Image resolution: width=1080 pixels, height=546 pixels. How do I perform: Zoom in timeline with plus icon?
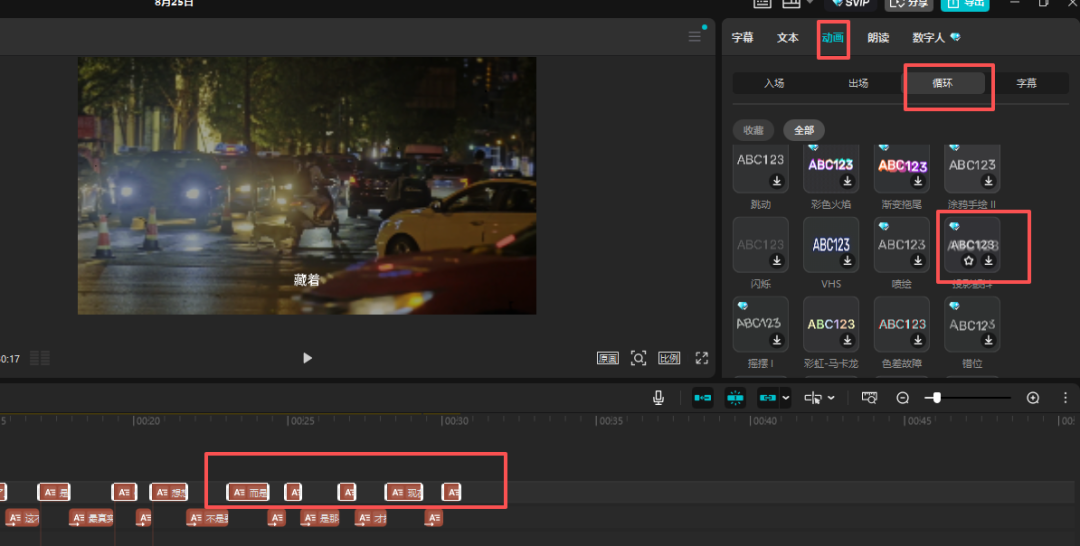pos(1033,398)
